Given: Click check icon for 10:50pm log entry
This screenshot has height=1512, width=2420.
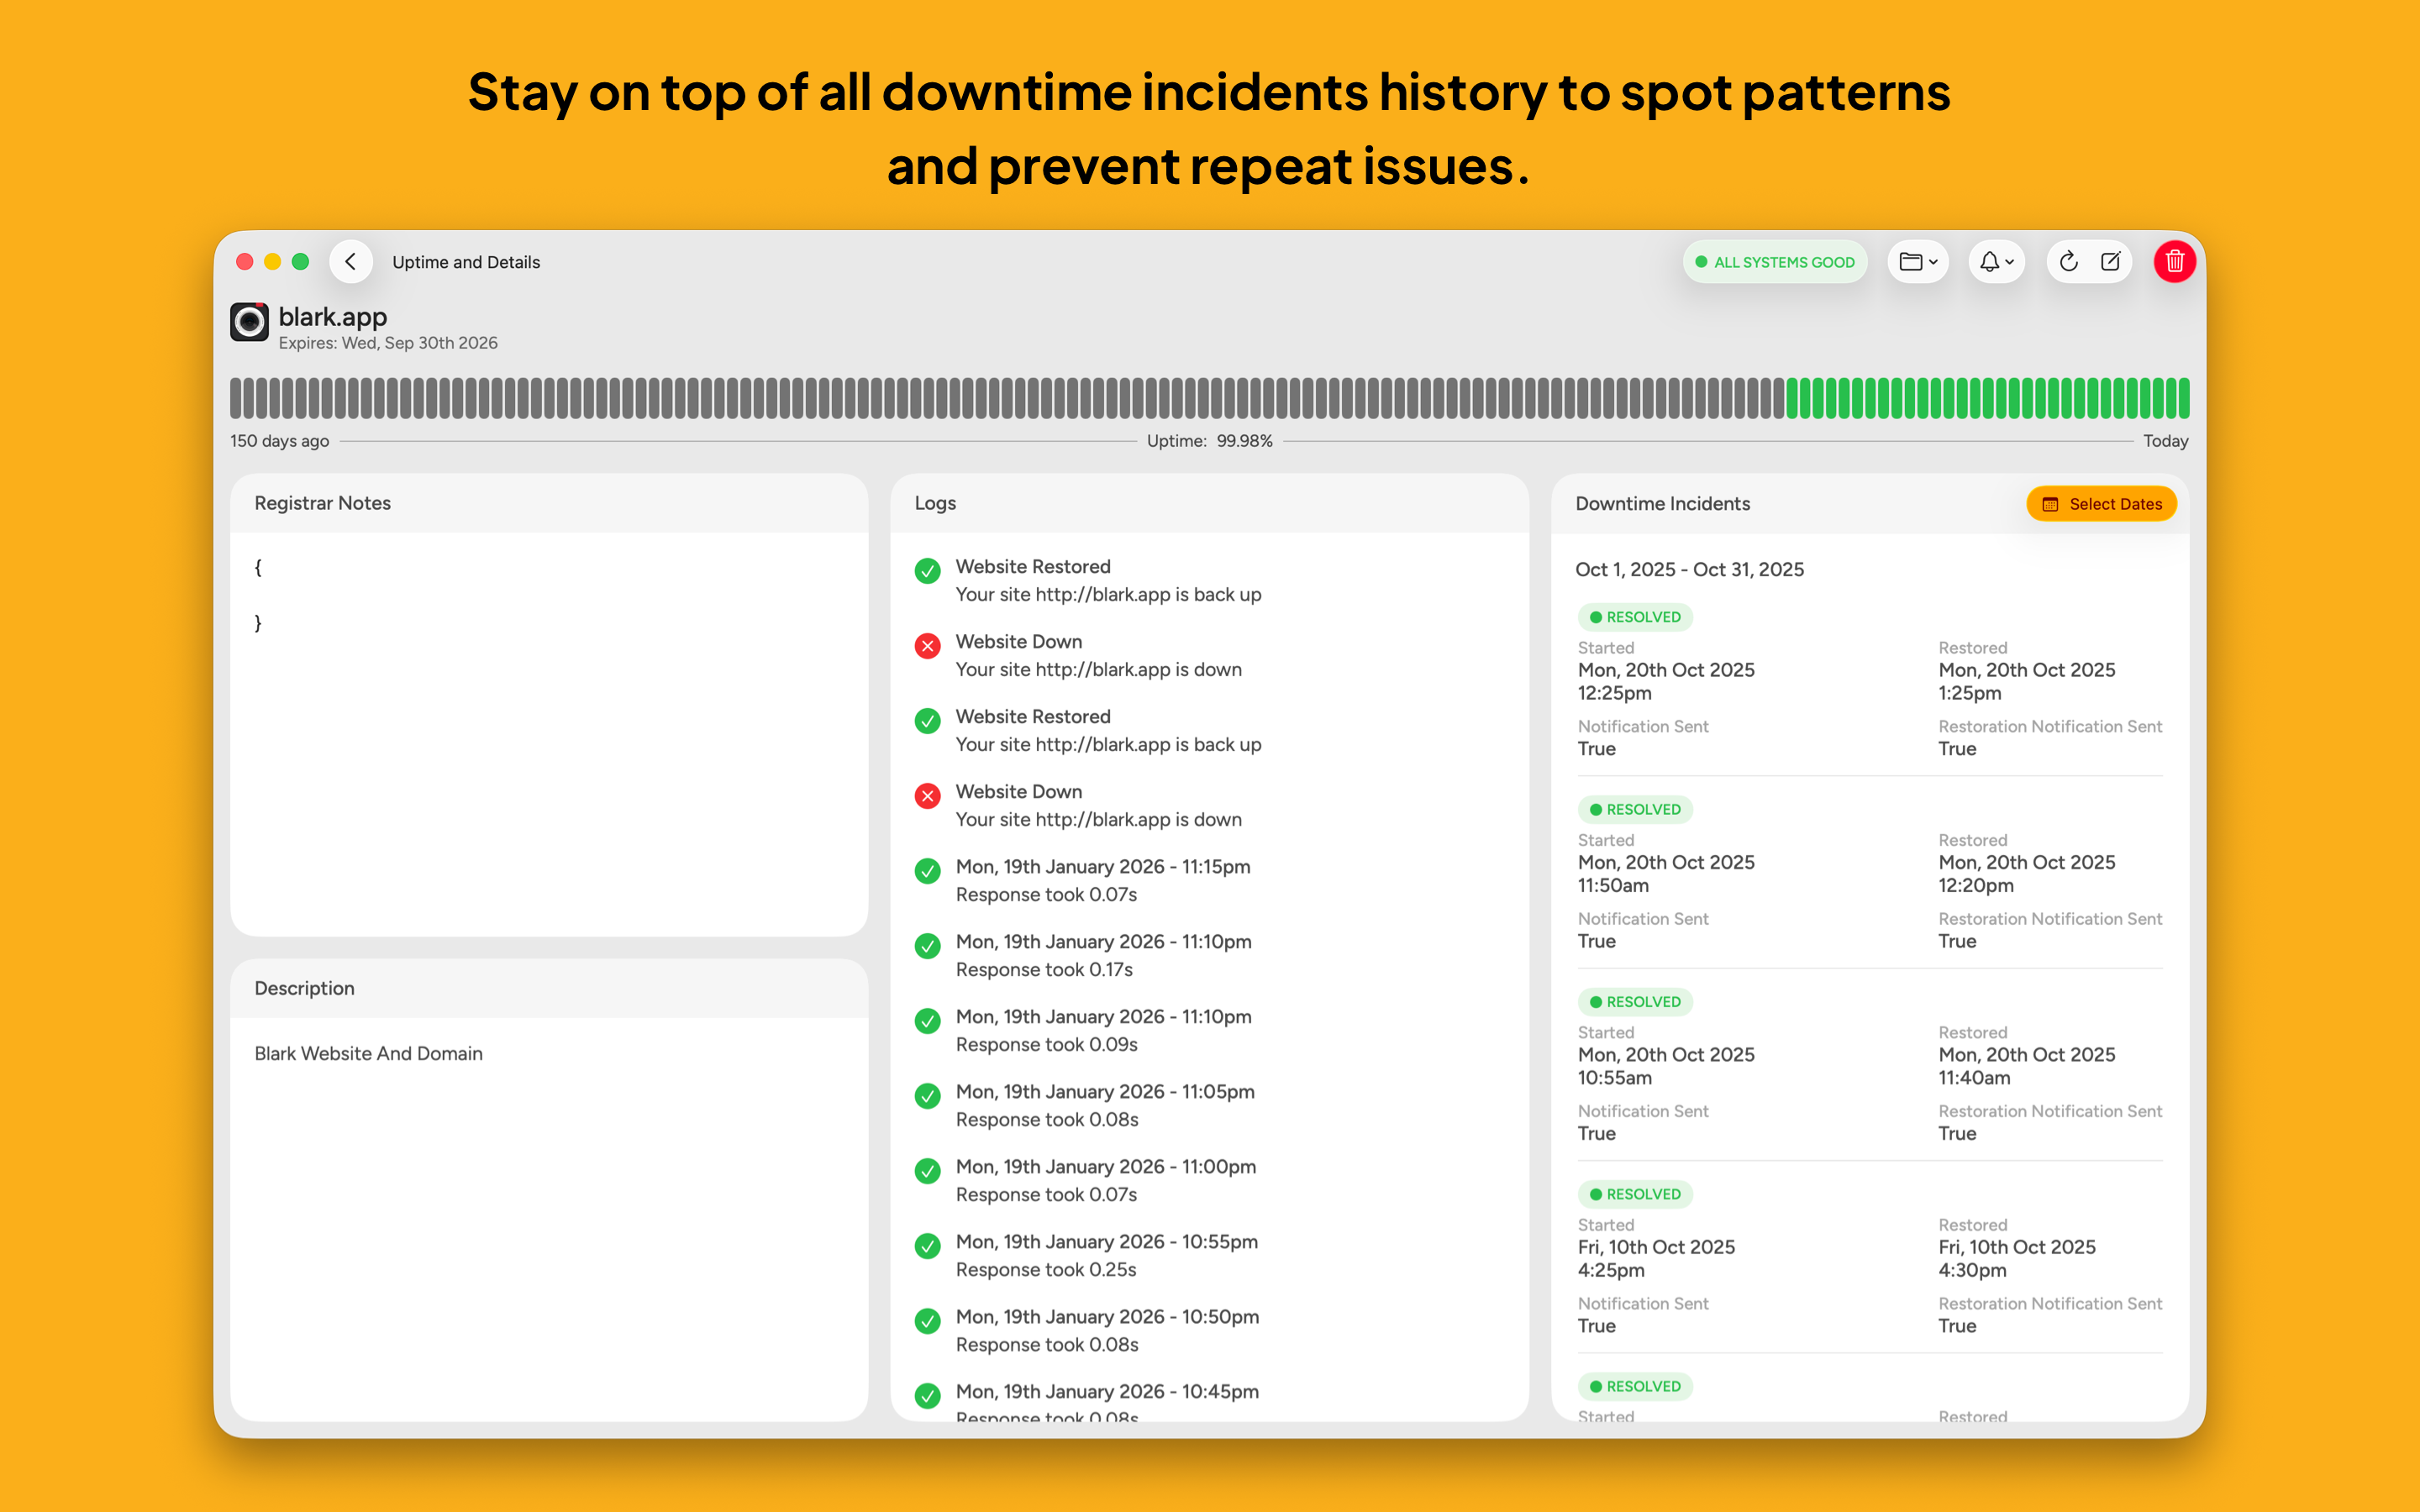Looking at the screenshot, I should pos(928,1320).
